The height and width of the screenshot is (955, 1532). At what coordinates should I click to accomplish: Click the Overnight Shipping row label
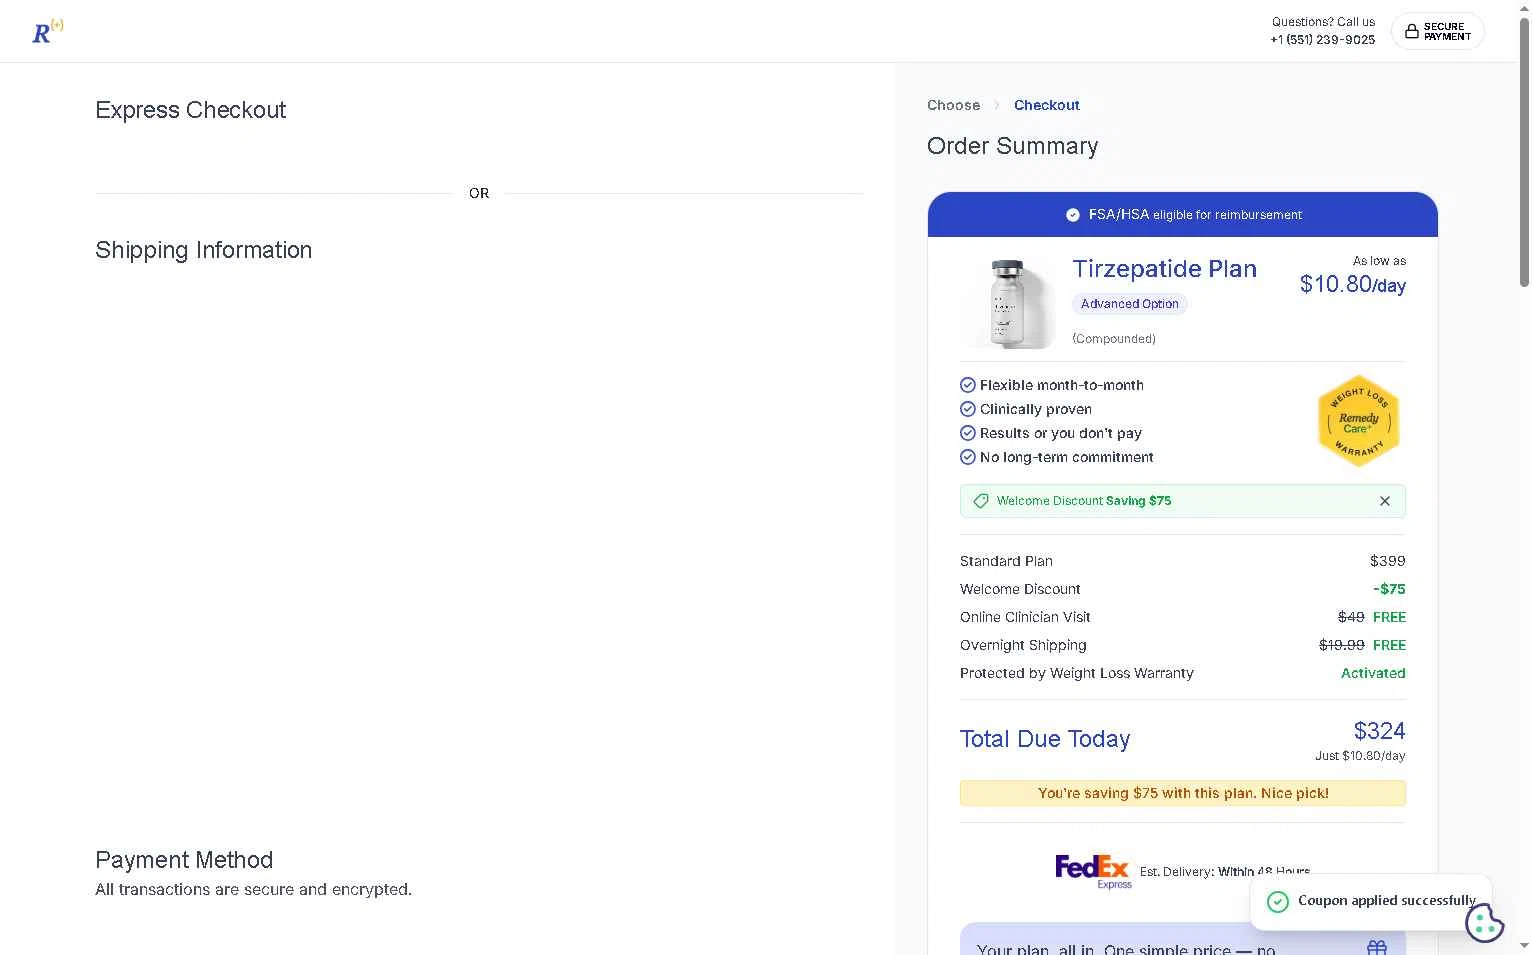pyautogui.click(x=1023, y=645)
